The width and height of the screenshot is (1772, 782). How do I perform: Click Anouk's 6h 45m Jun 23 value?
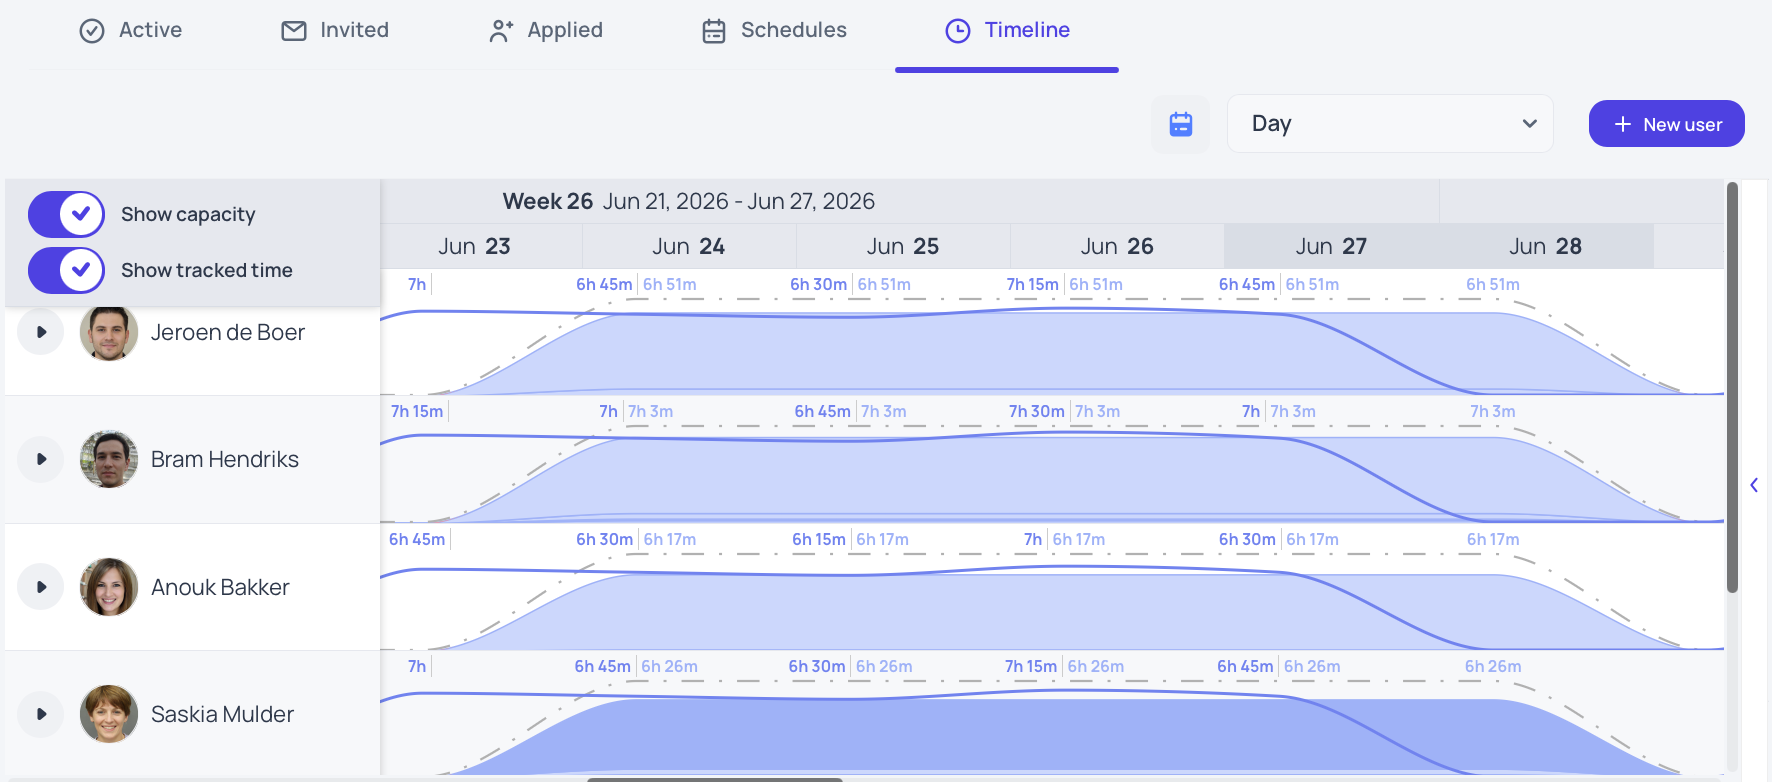[x=417, y=539]
